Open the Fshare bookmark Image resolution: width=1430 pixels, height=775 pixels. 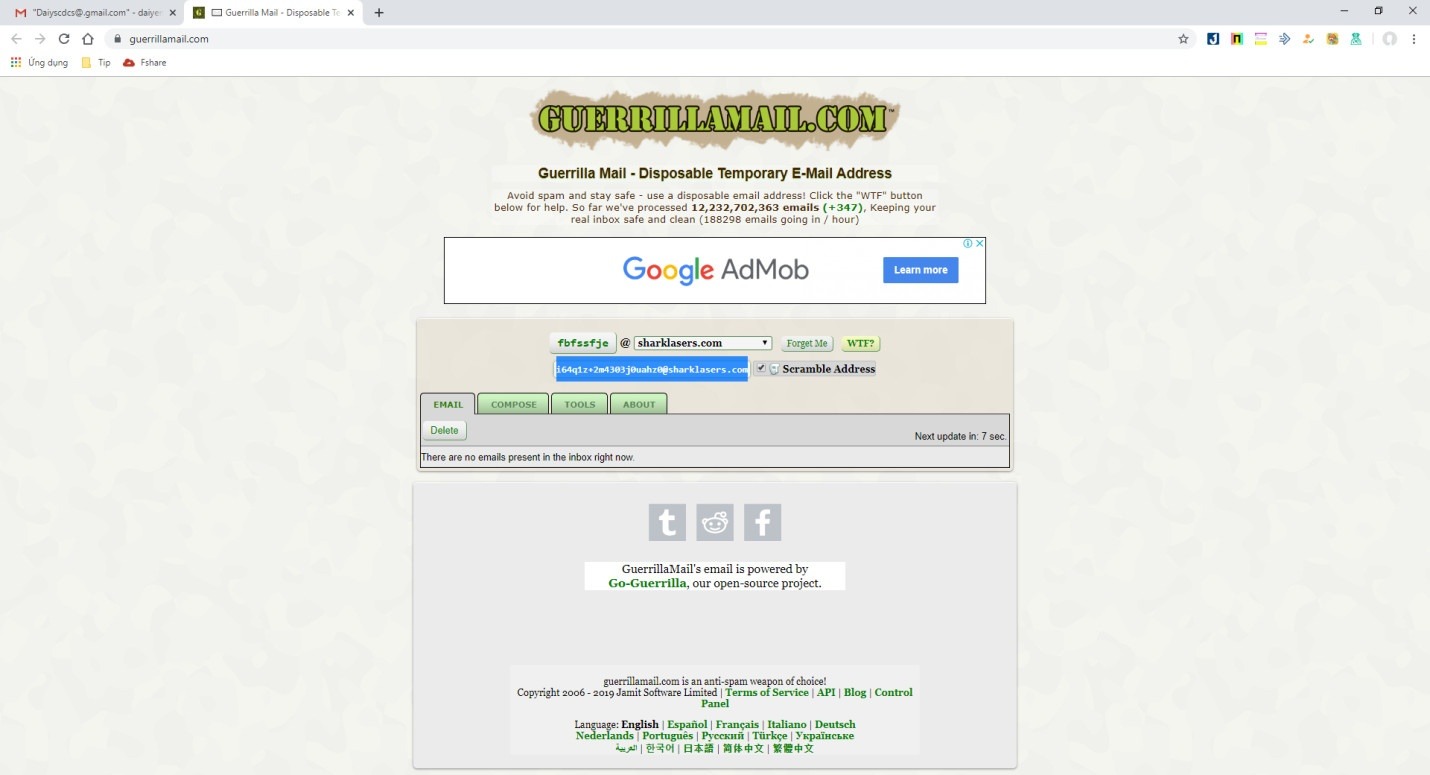point(145,62)
